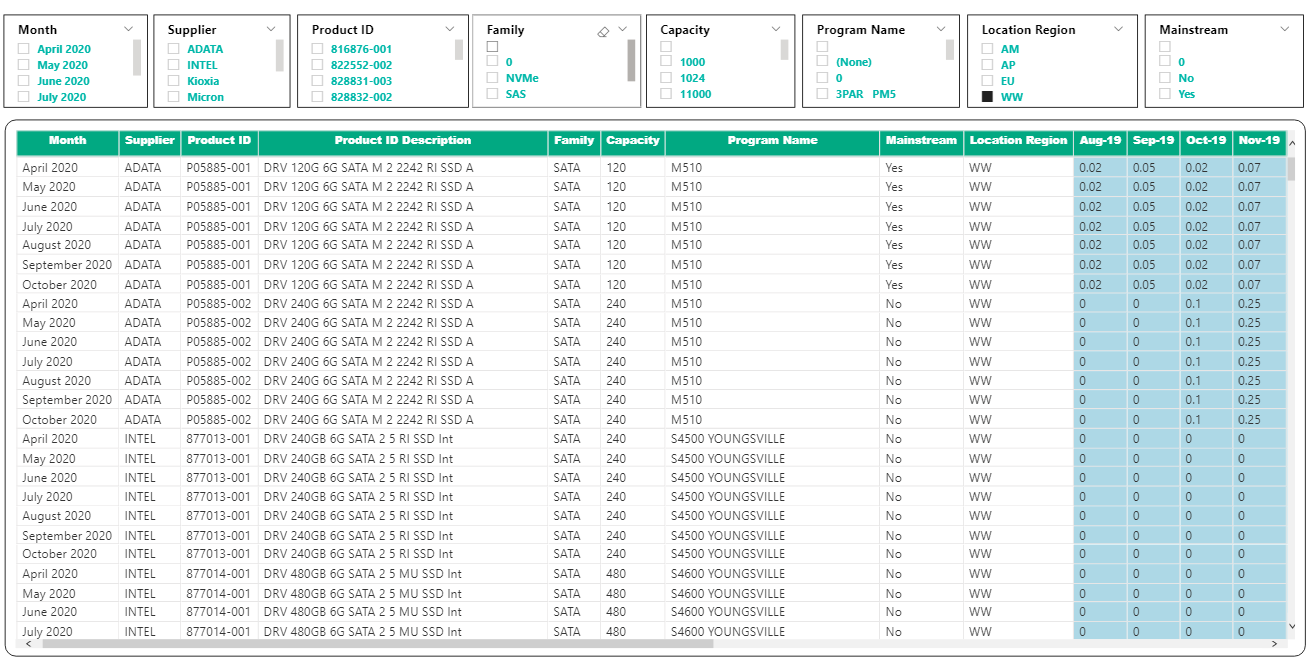Select ADATA in the Supplier slicer
1313x663 pixels.
coord(174,49)
